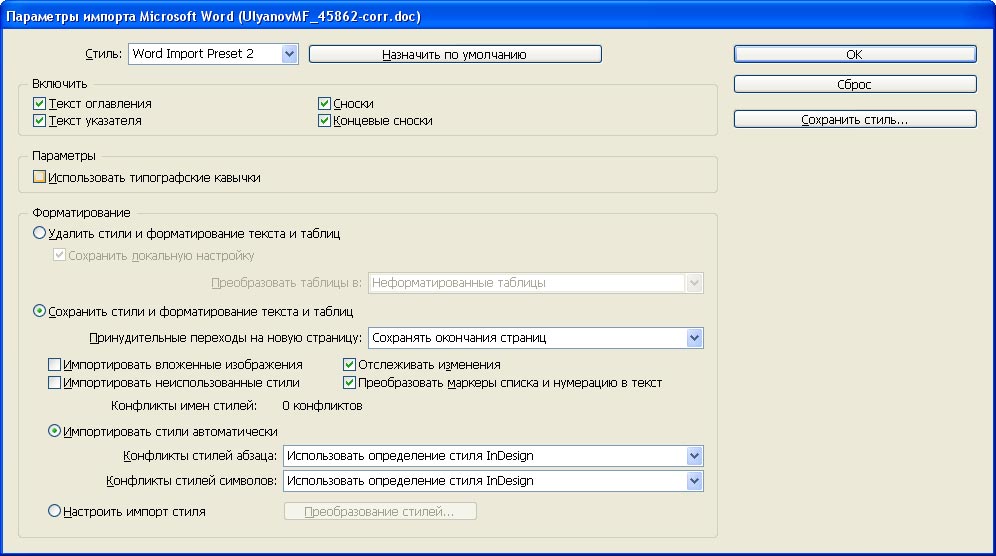
Task: Uncheck the Текст оглавления checkbox
Action: tap(39, 104)
